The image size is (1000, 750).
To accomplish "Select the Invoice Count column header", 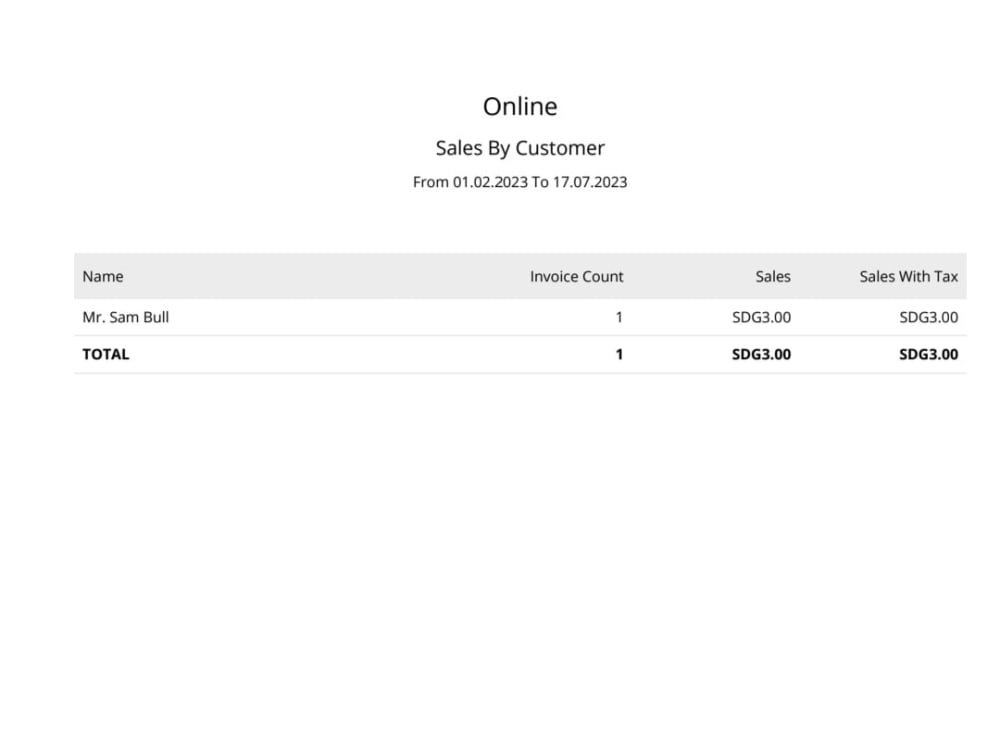I will click(577, 277).
